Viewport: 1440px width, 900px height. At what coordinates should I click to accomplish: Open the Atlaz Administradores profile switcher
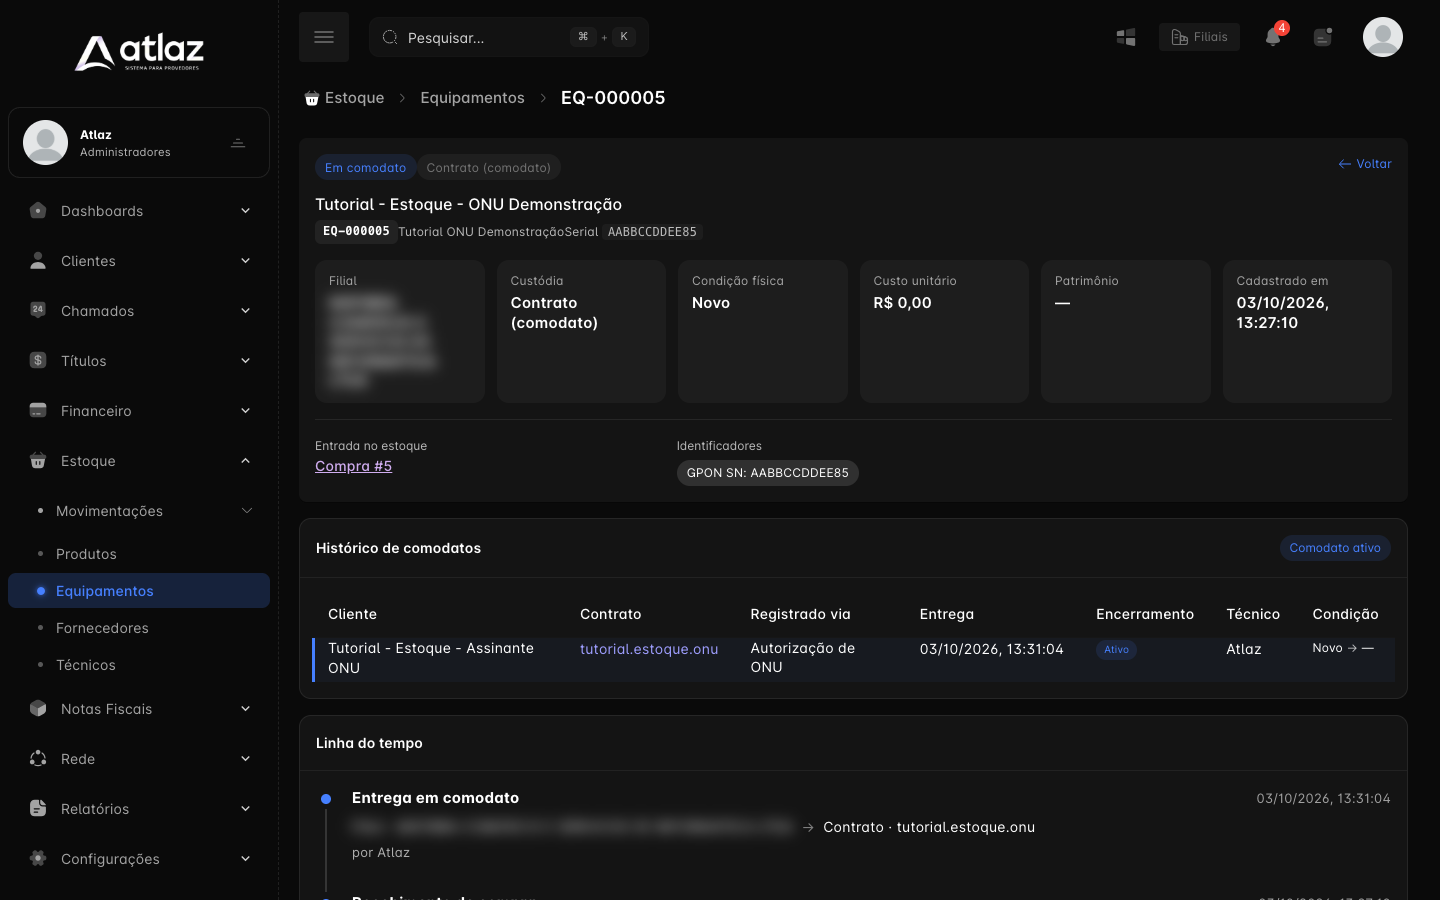tap(139, 143)
